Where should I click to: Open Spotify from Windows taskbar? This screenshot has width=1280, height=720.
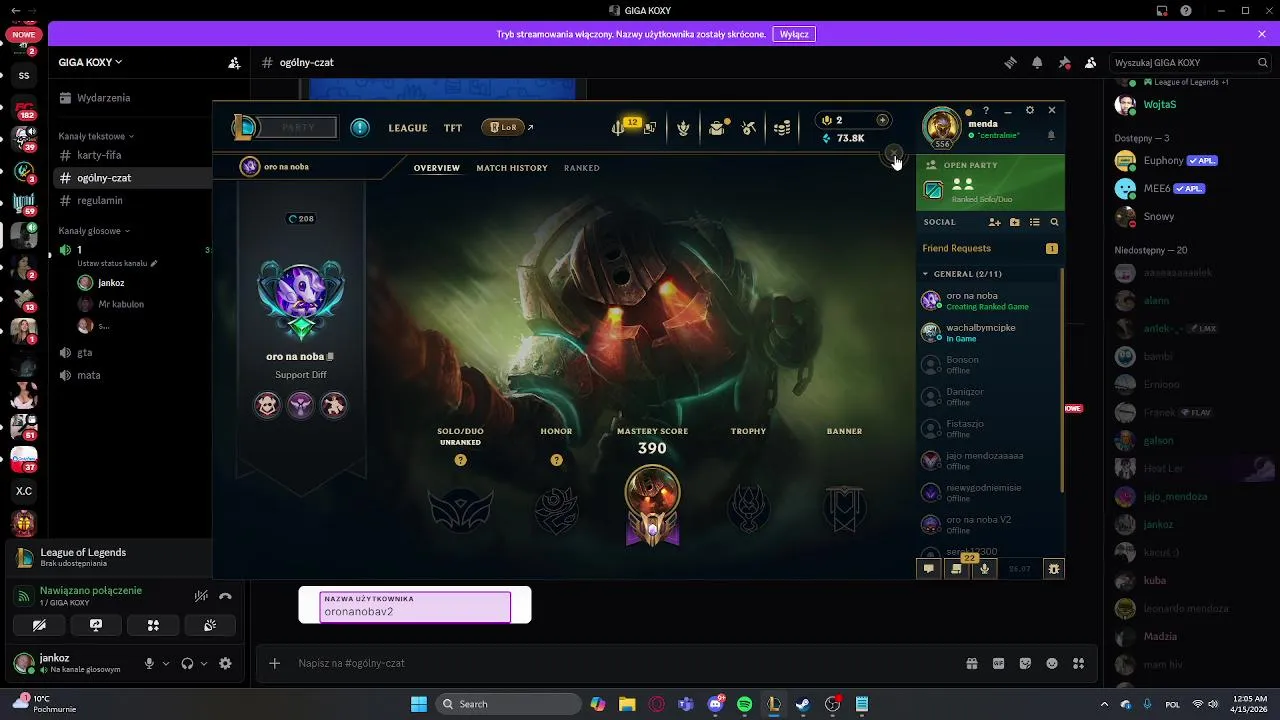click(744, 704)
